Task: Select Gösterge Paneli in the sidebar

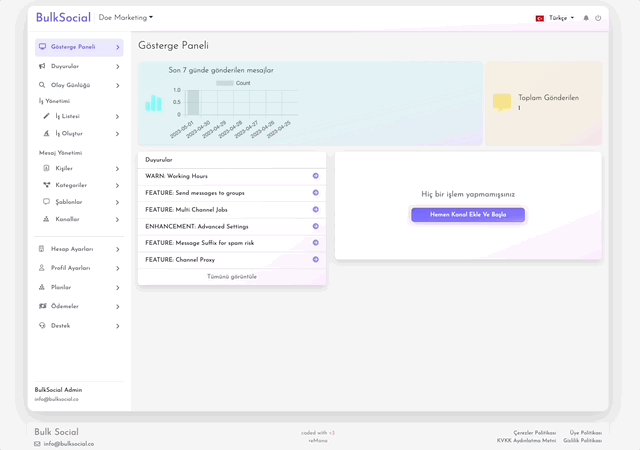Action: 79,47
